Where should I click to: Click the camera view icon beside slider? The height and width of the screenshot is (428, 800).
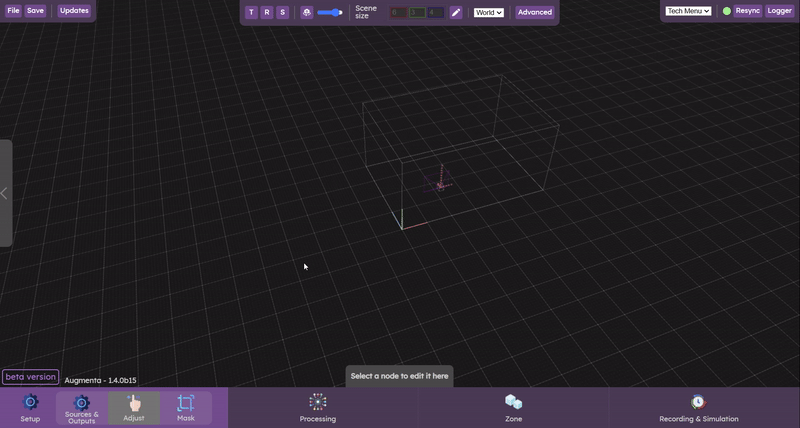(x=307, y=12)
